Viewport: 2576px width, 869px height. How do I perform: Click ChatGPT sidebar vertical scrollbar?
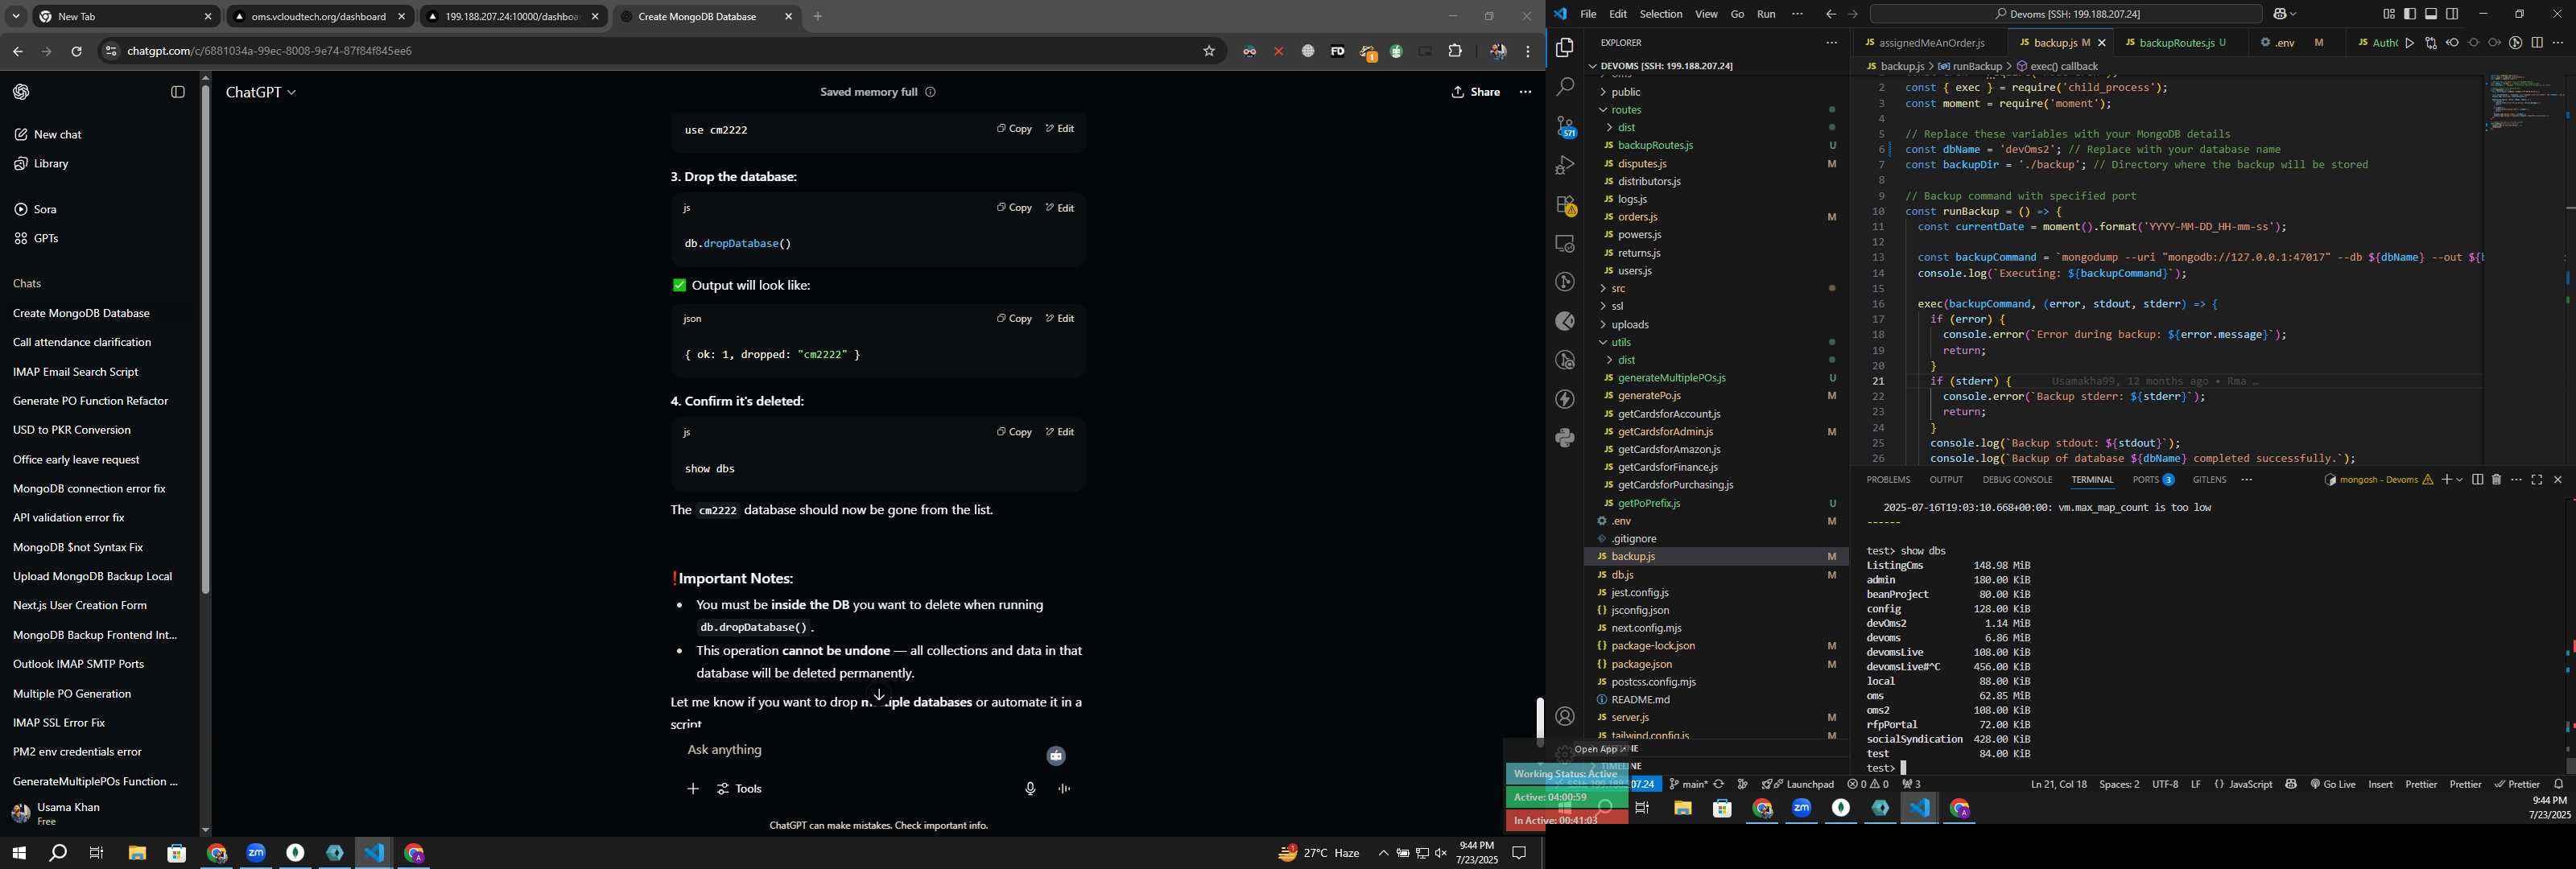click(x=205, y=340)
